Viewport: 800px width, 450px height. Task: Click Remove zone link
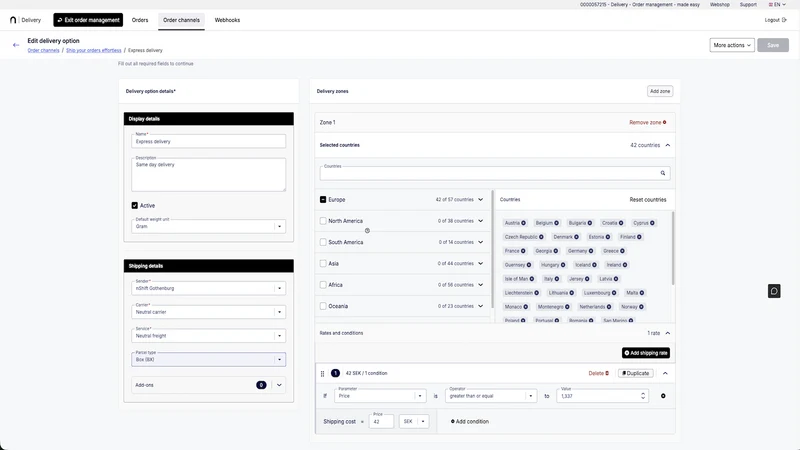click(x=647, y=122)
